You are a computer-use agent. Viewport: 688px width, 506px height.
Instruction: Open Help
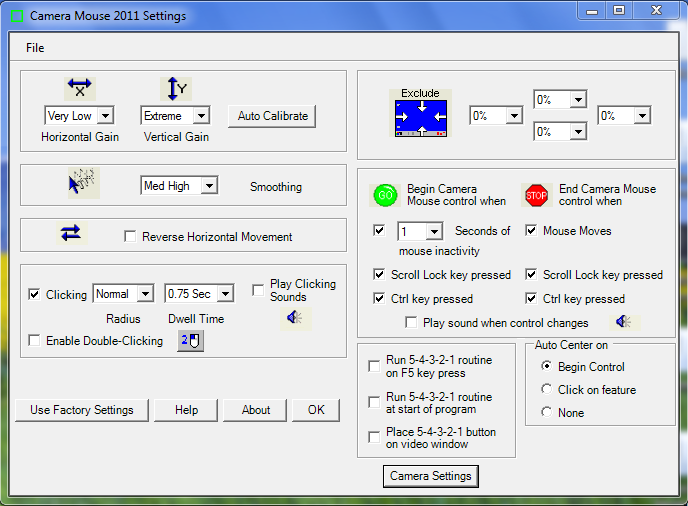pos(186,410)
